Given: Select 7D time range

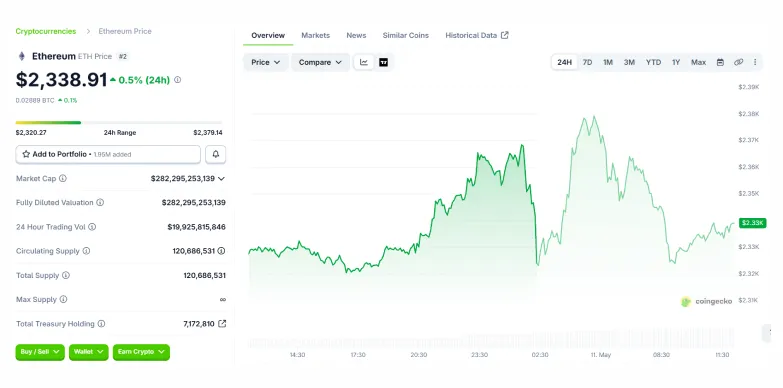Looking at the screenshot, I should pyautogui.click(x=587, y=62).
